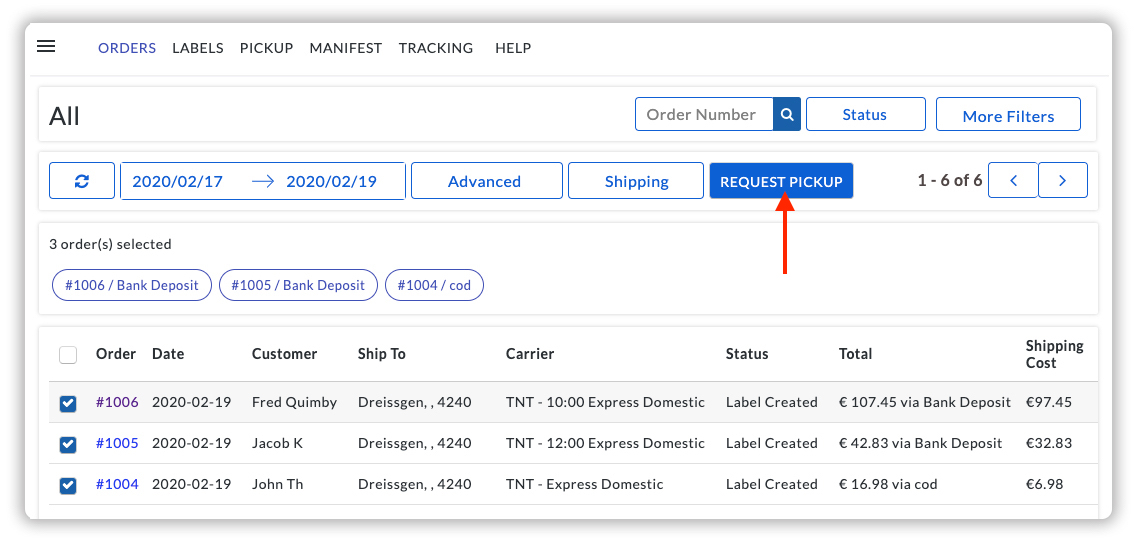Image resolution: width=1138 pixels, height=544 pixels.
Task: Go to the TRACKING tab
Action: pos(435,48)
